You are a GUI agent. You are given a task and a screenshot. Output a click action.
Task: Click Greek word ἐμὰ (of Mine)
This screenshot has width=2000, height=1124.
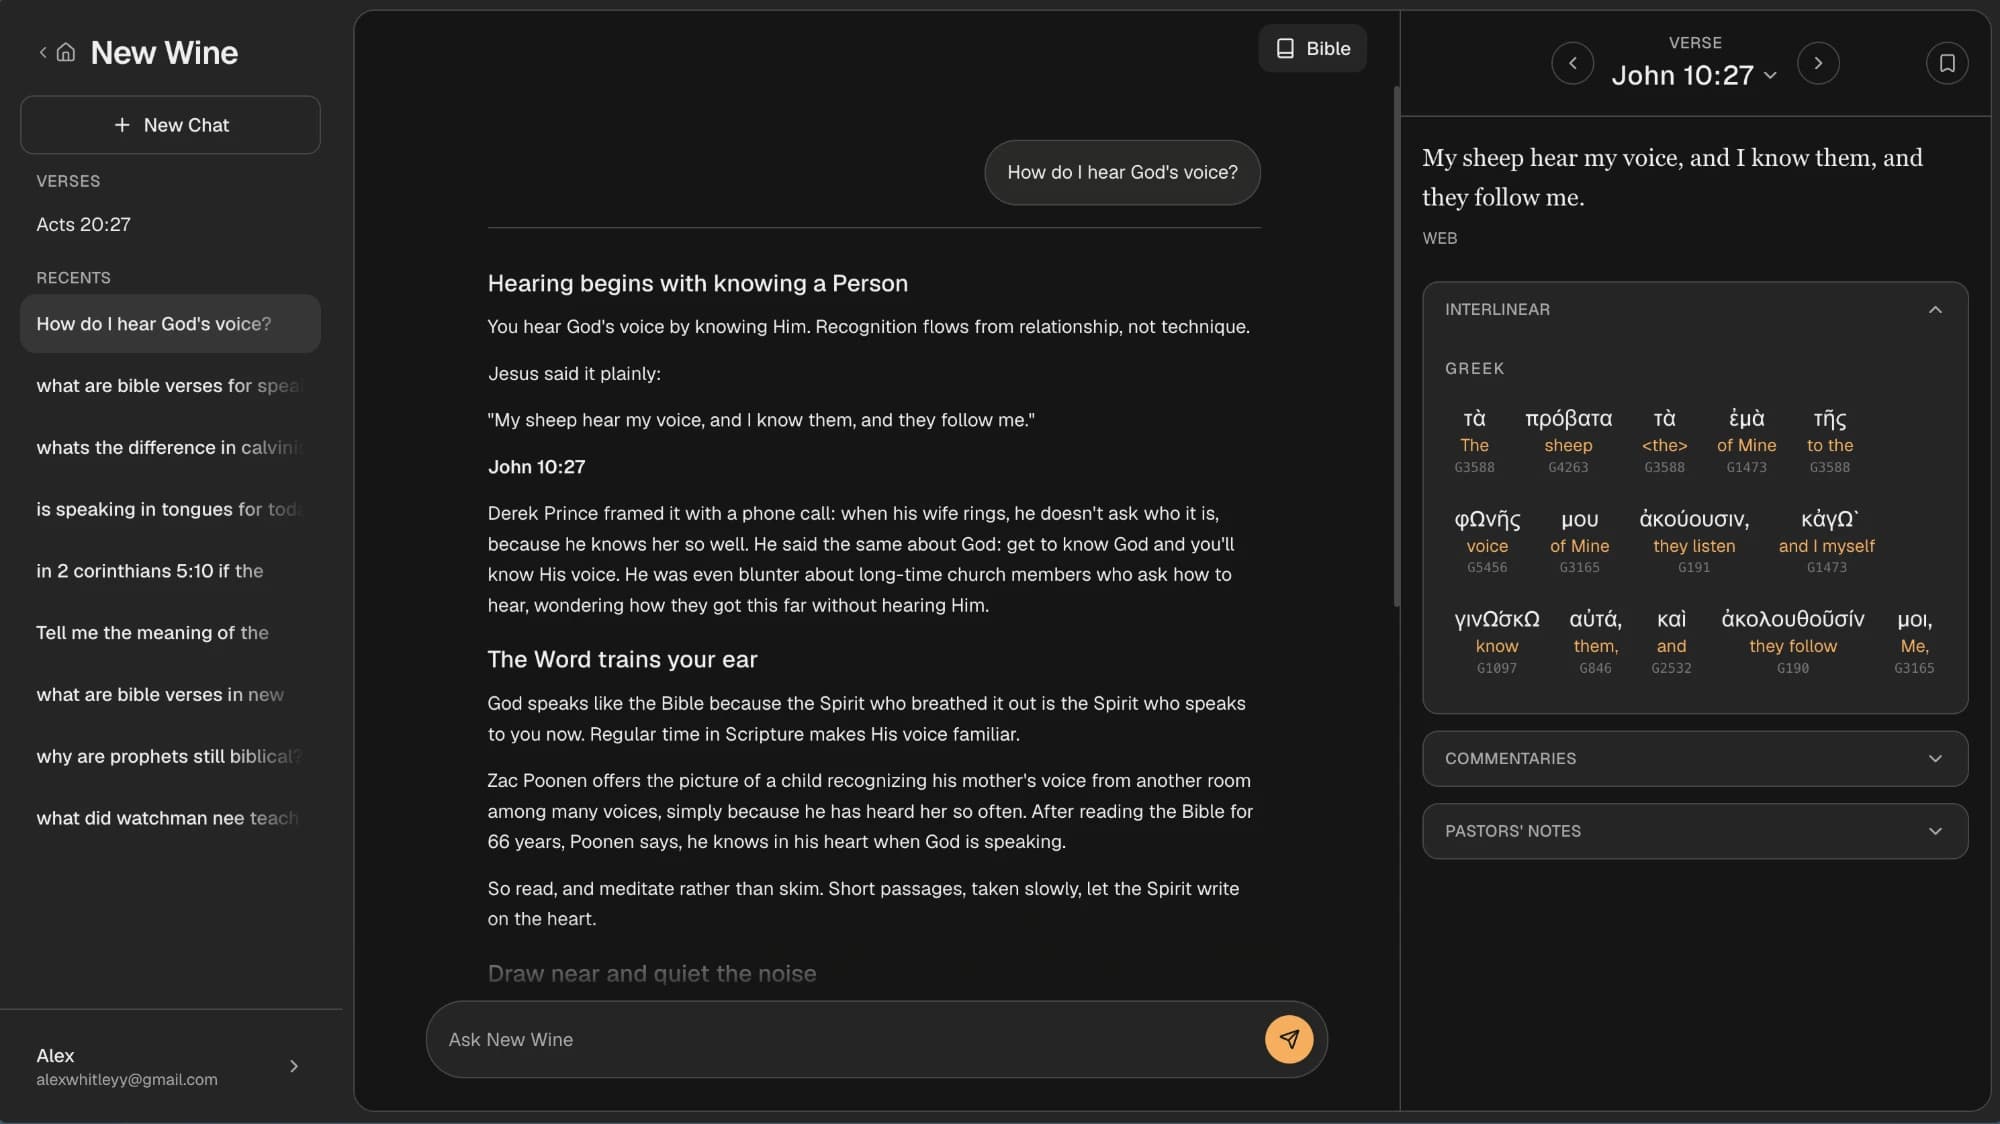coord(1747,418)
